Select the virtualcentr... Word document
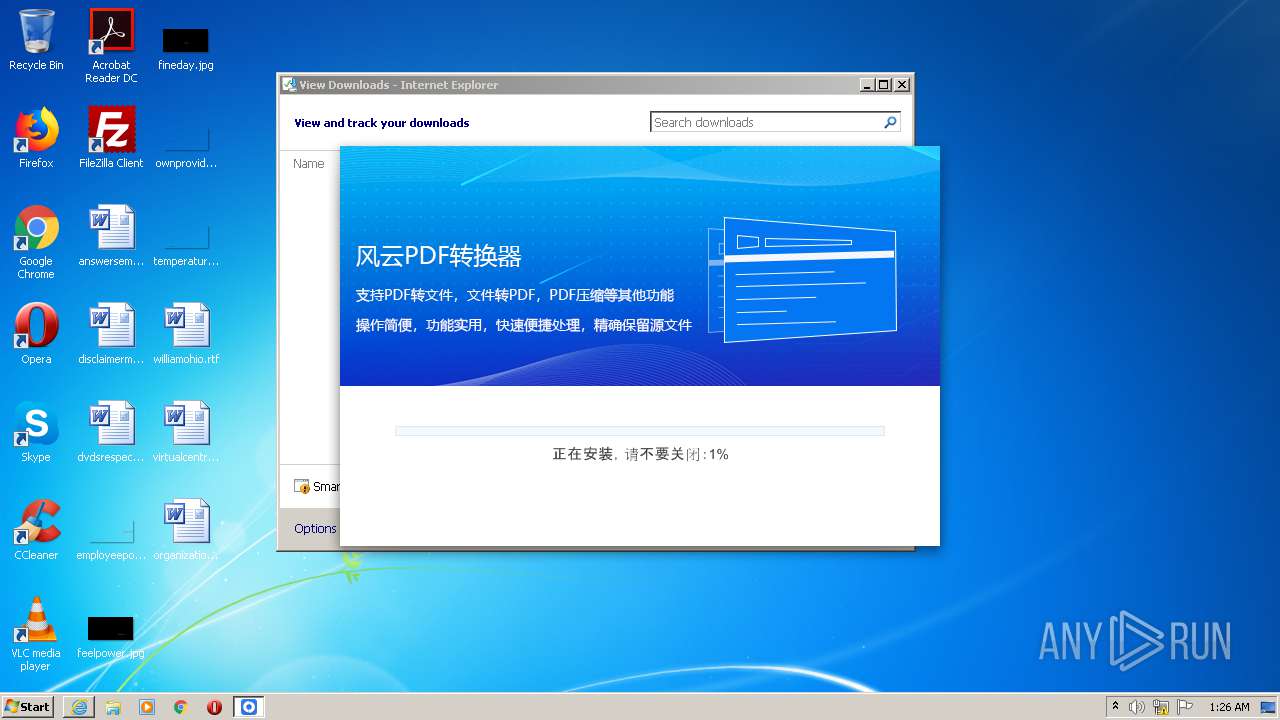Image resolution: width=1280 pixels, height=720 pixels. pyautogui.click(x=186, y=432)
